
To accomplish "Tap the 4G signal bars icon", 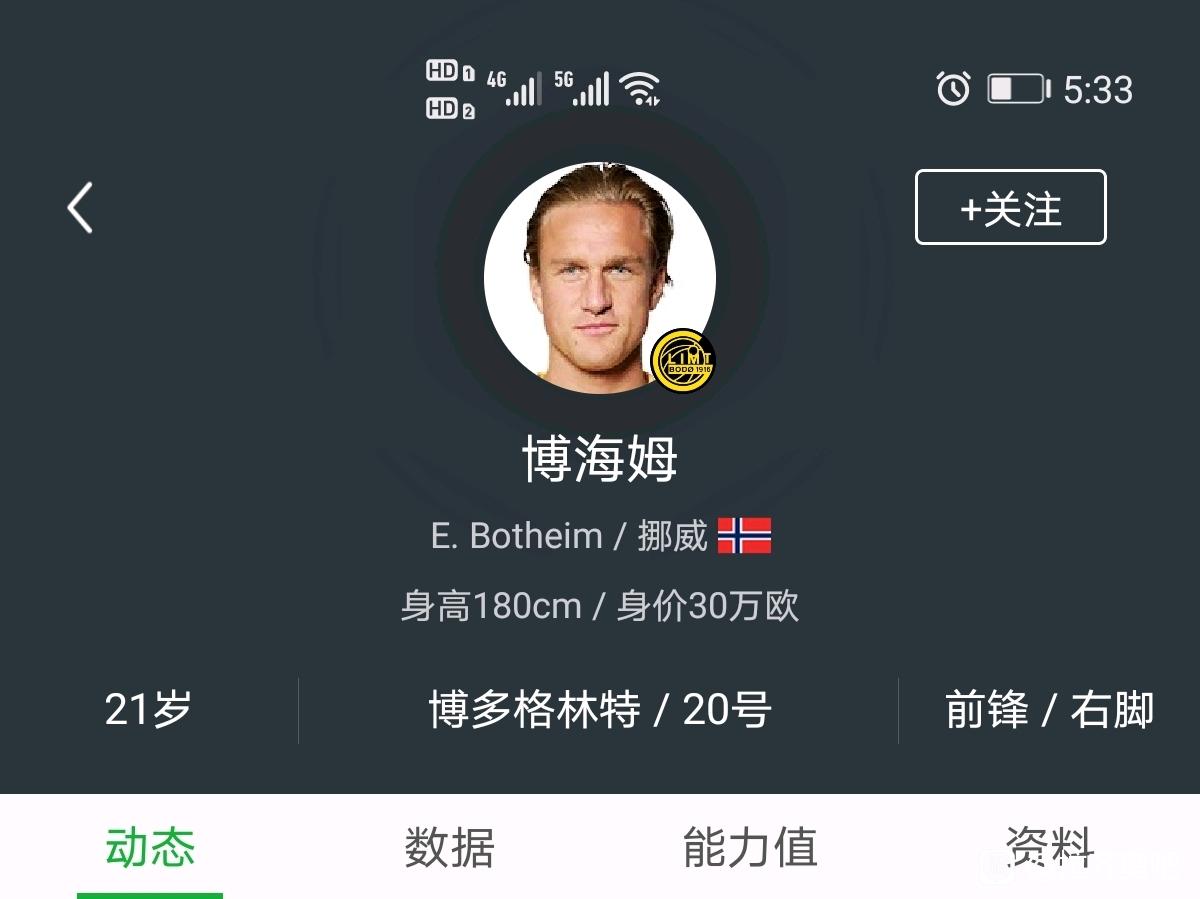I will coord(514,88).
